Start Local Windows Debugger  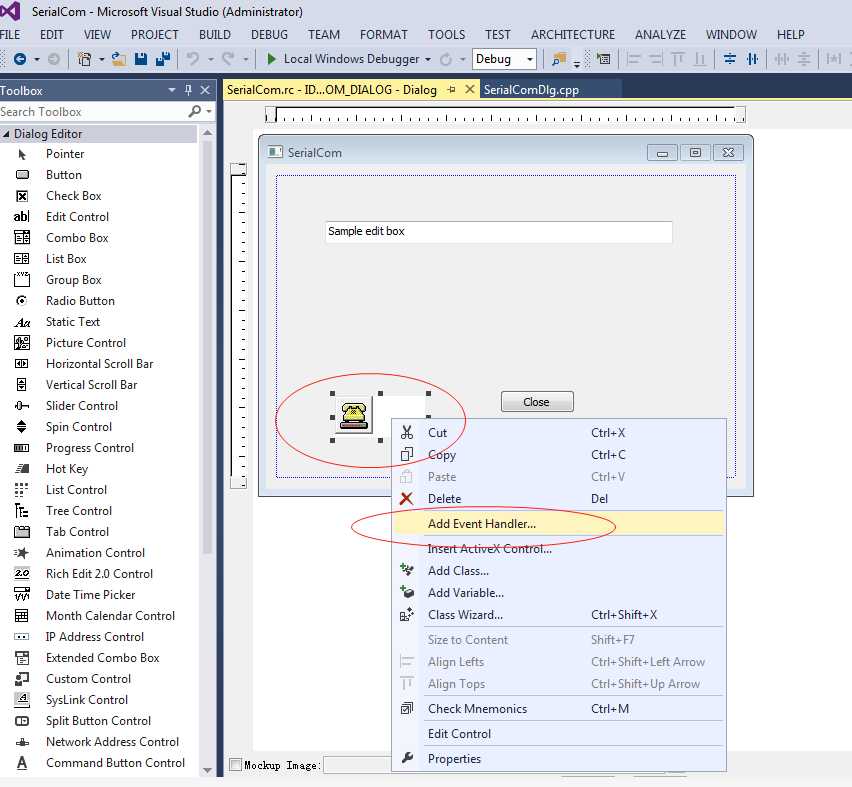[x=344, y=59]
